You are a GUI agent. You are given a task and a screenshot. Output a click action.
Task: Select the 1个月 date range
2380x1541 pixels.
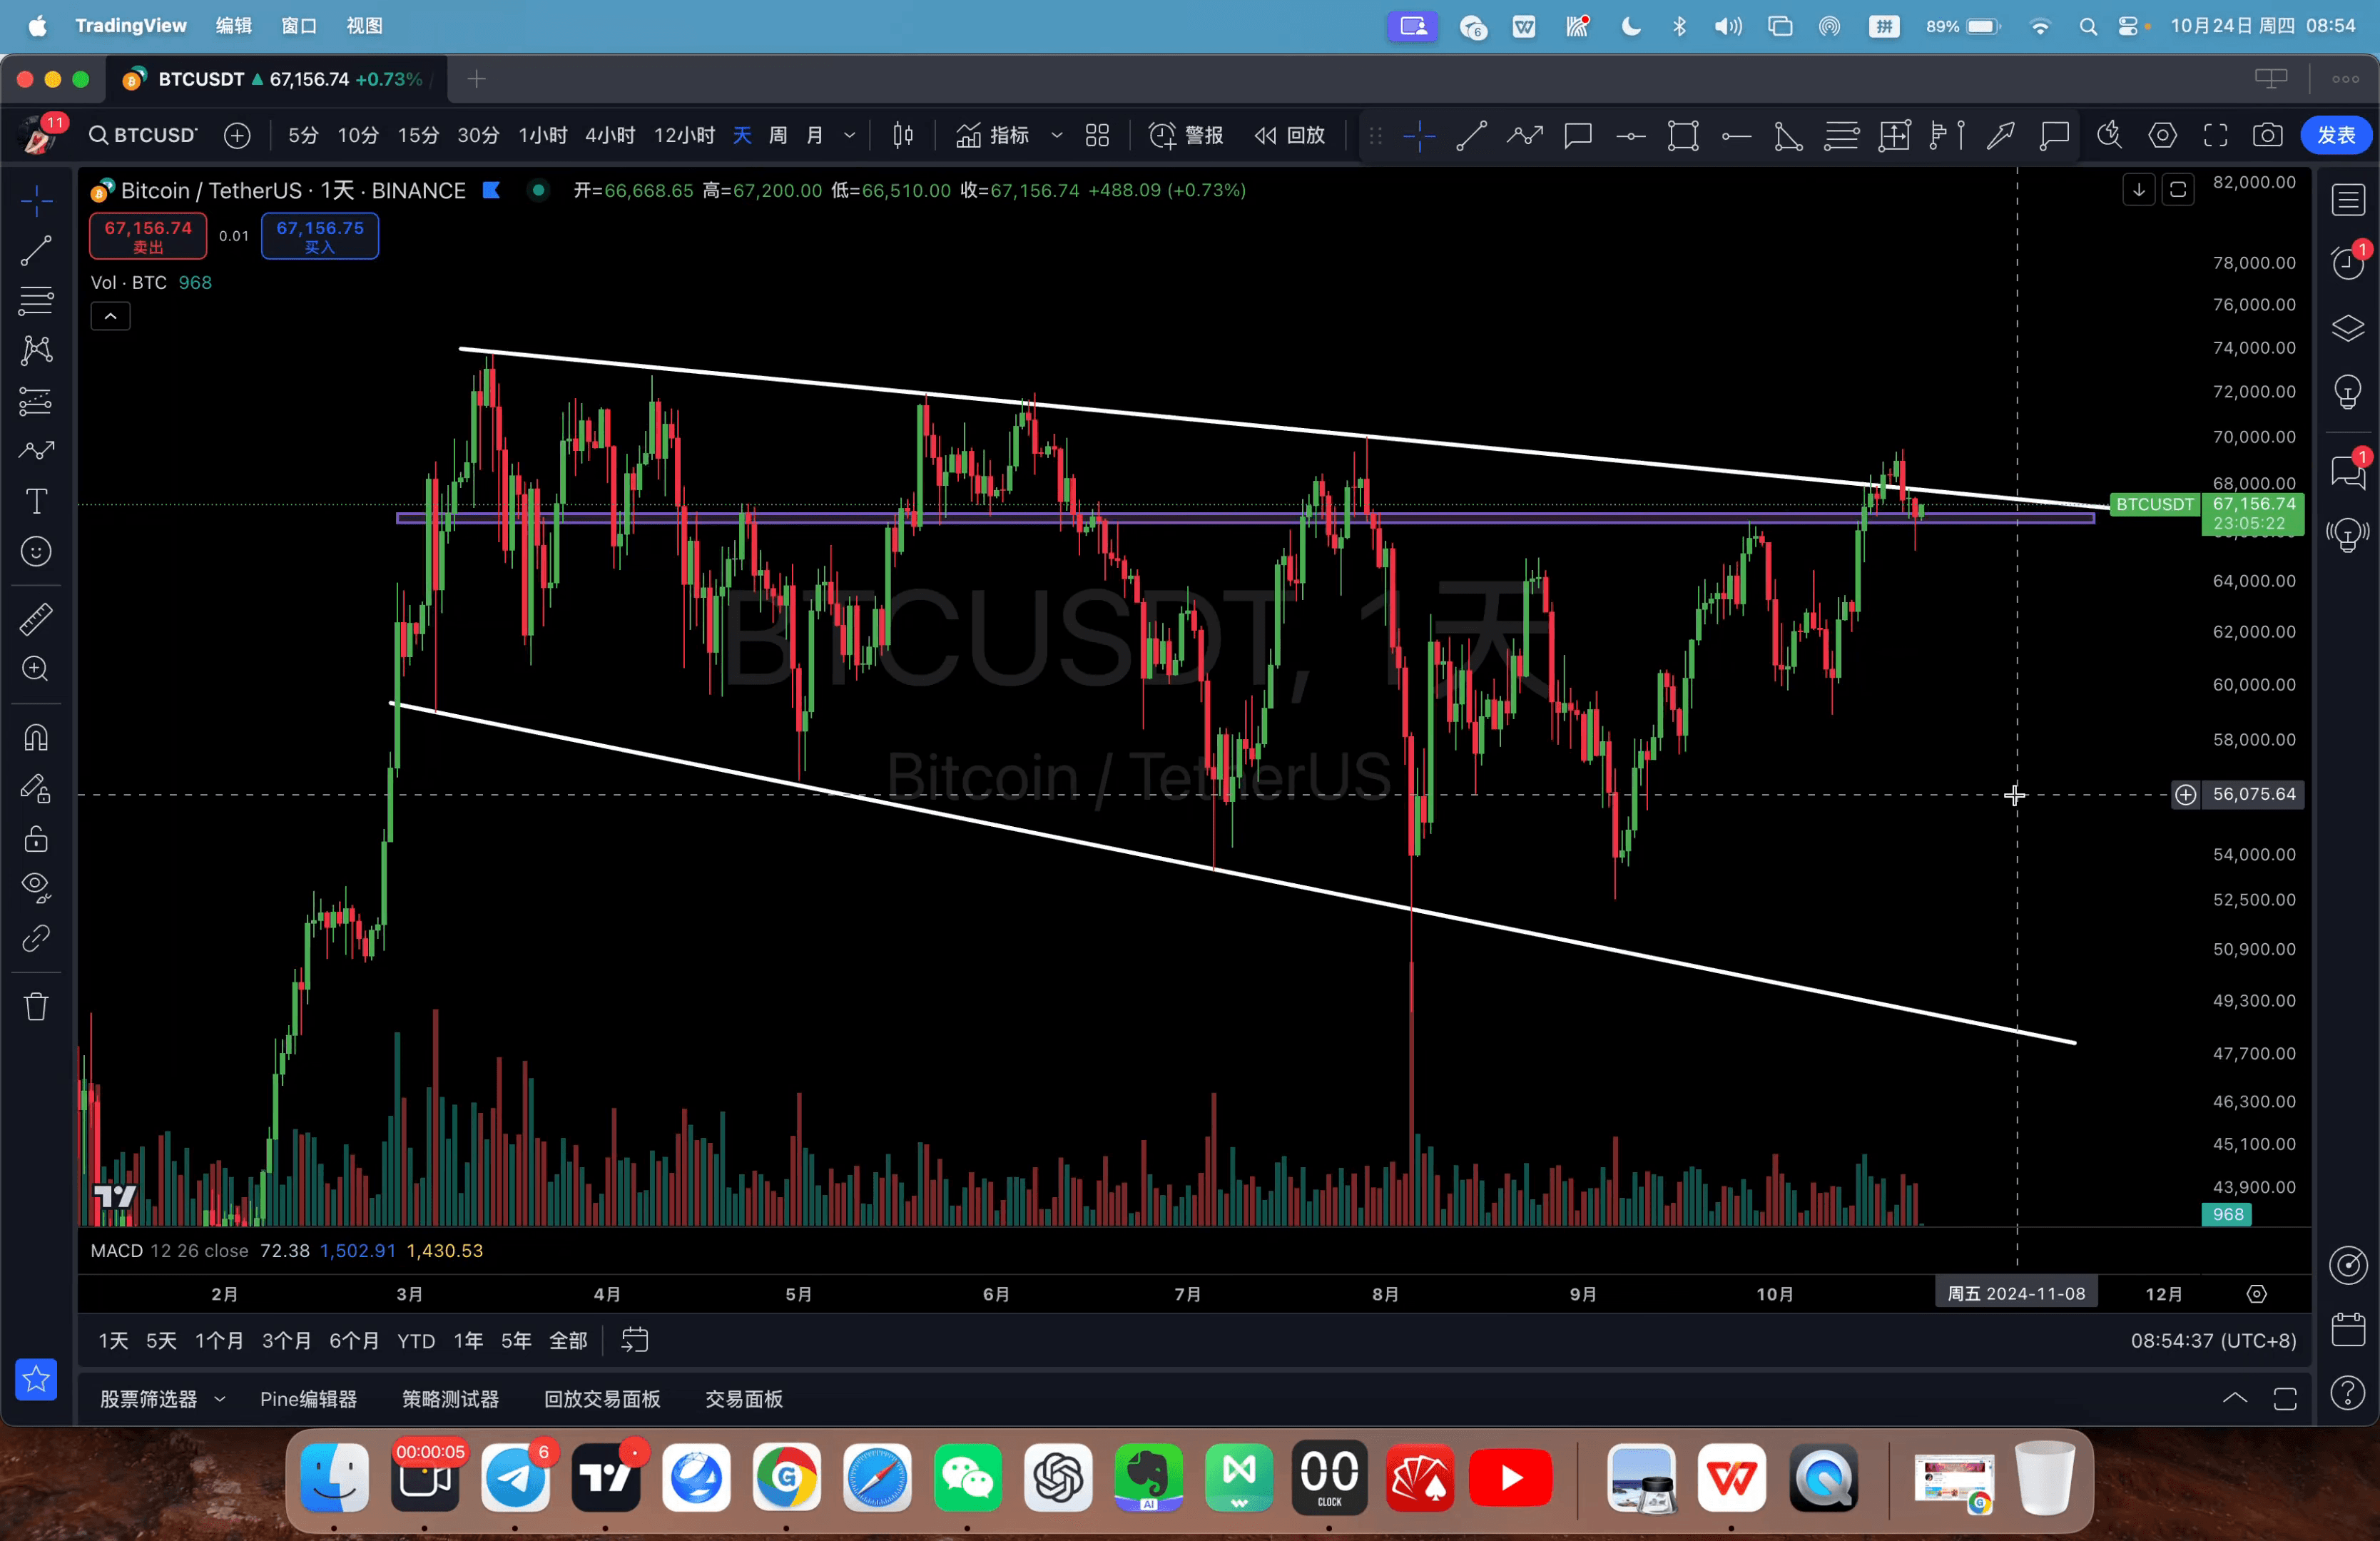click(219, 1340)
